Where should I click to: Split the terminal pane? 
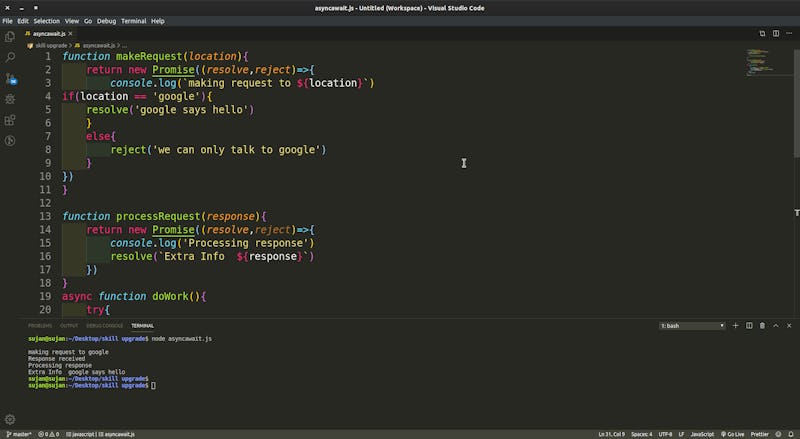pyautogui.click(x=749, y=325)
